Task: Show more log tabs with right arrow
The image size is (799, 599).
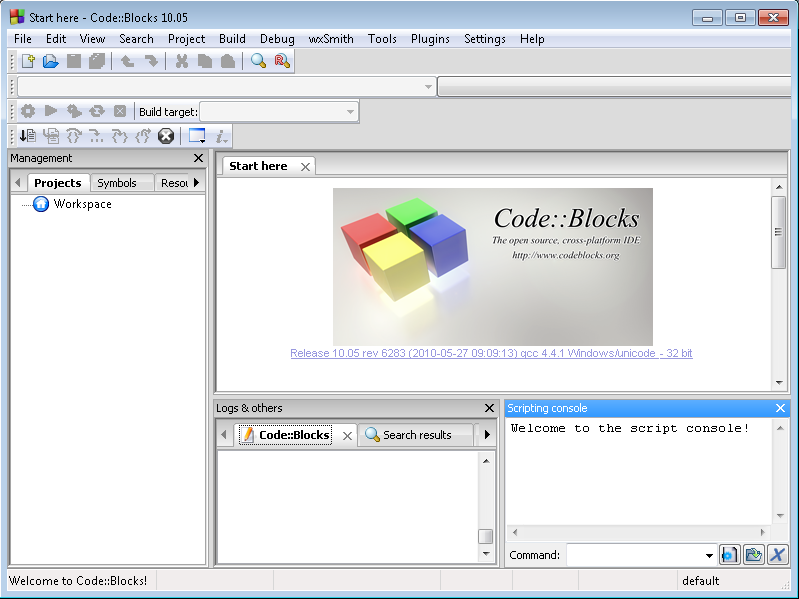Action: [487, 434]
